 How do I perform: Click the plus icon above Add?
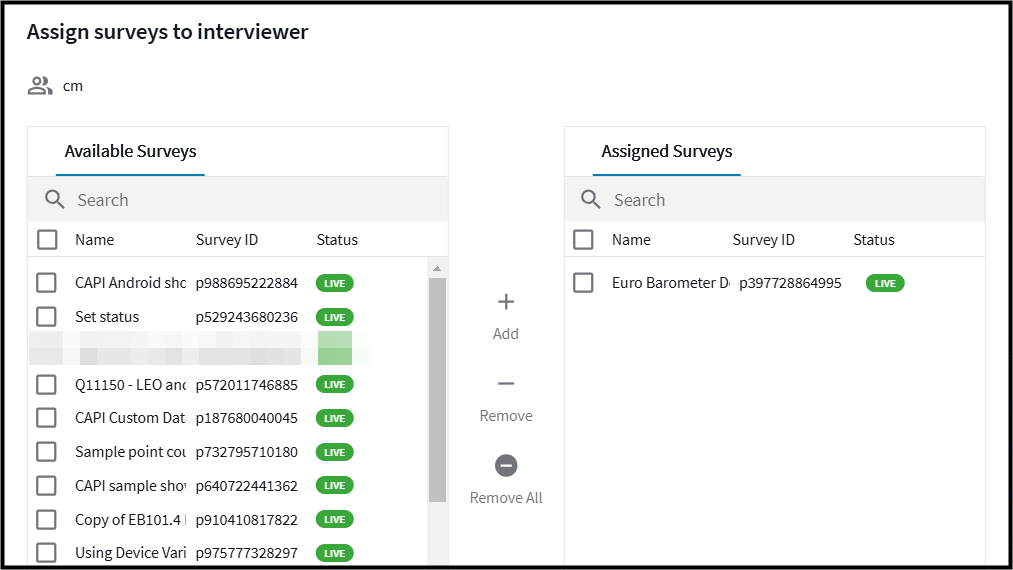click(506, 302)
